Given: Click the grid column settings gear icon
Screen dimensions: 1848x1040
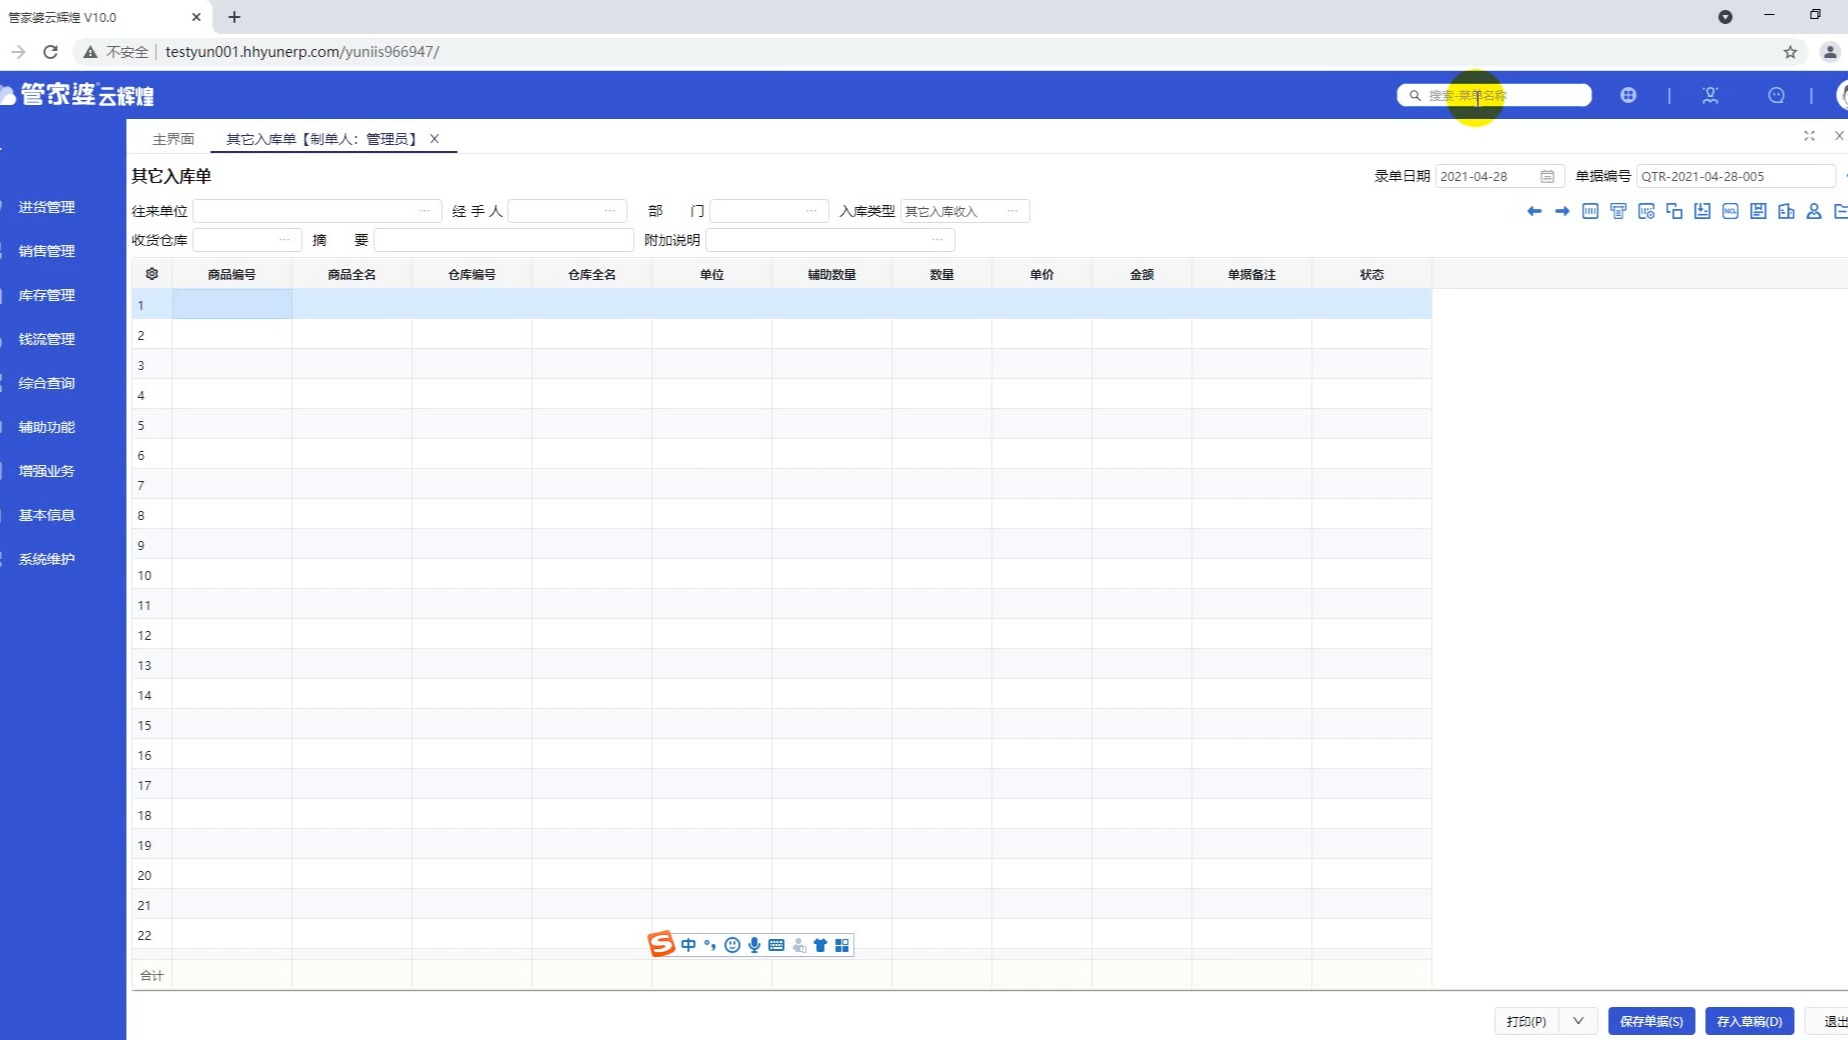Looking at the screenshot, I should [152, 274].
